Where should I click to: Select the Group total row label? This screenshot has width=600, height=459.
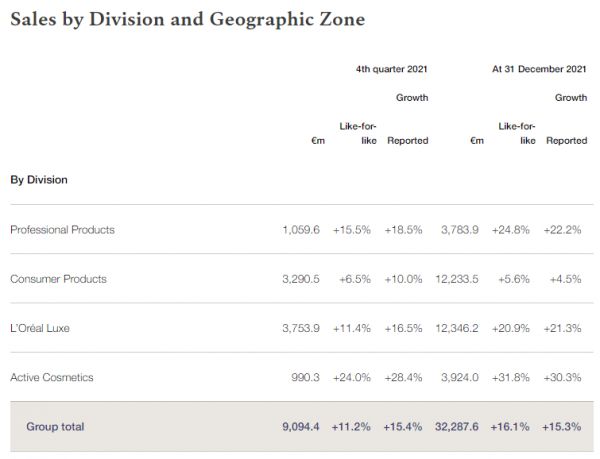pos(55,427)
